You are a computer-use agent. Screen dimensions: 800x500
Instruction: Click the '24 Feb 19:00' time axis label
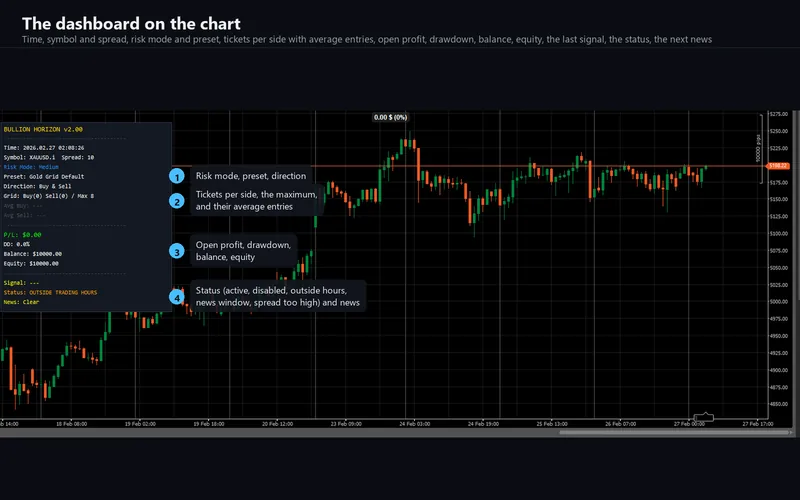[483, 424]
